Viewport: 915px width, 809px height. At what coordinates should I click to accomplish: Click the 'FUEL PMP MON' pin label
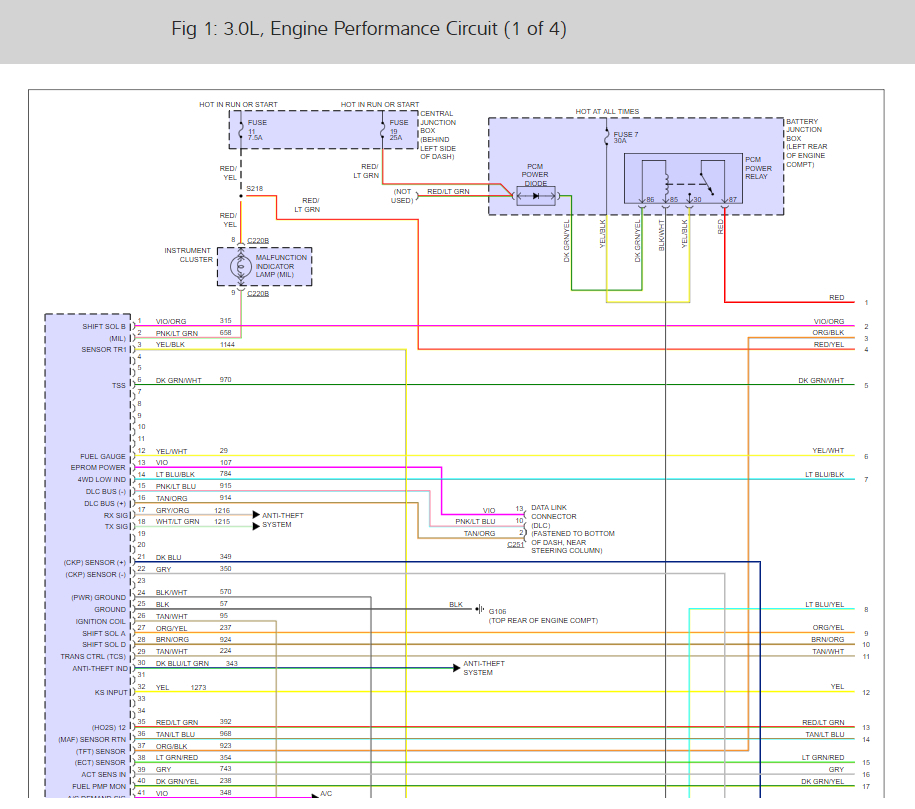pyautogui.click(x=99, y=787)
